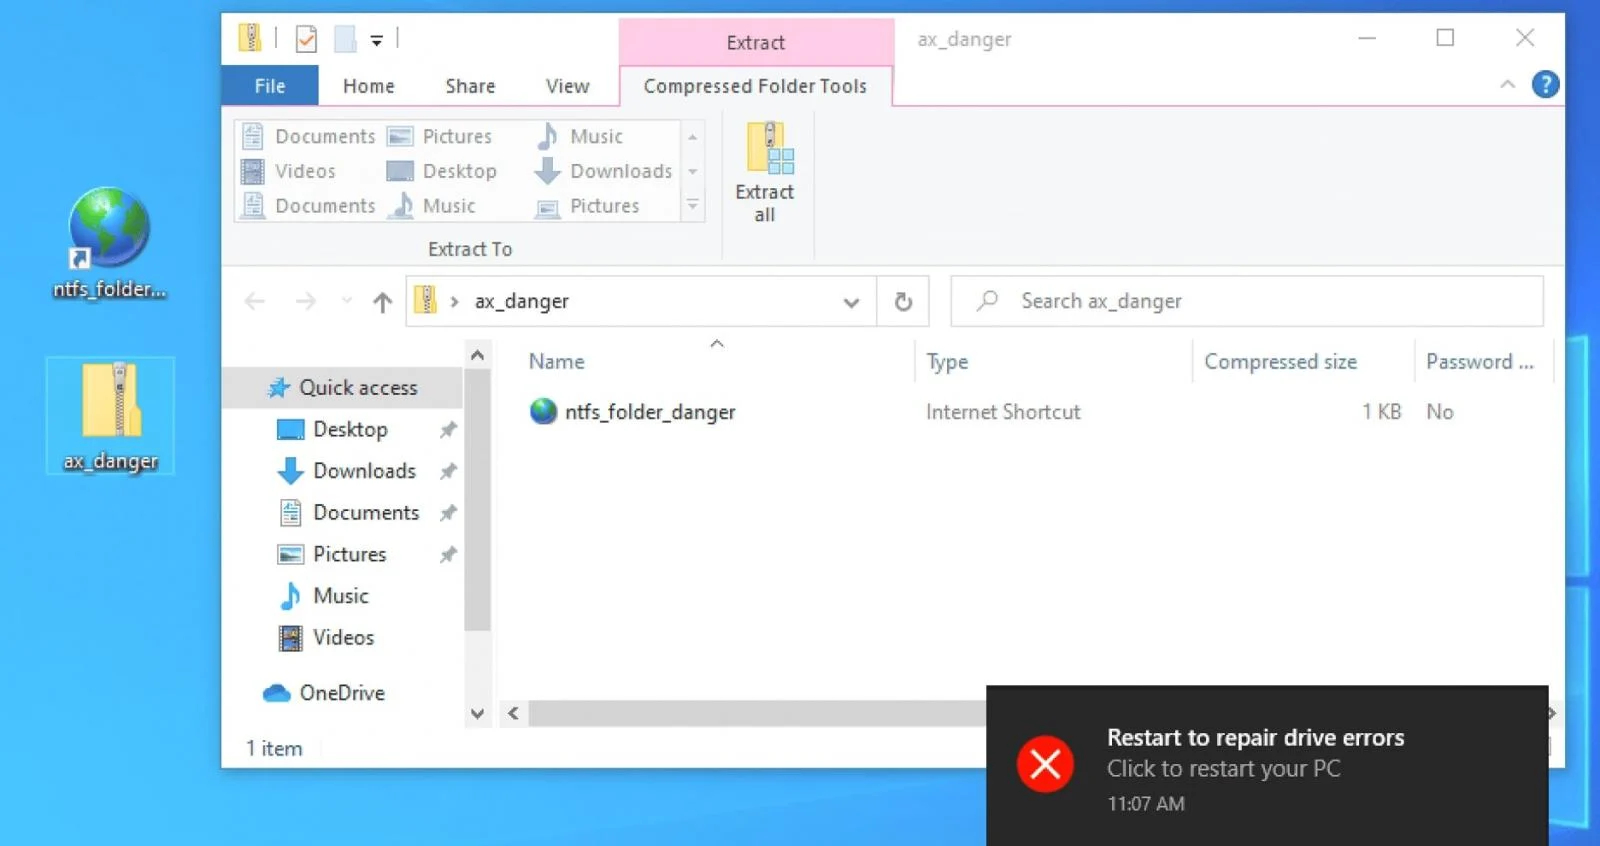The image size is (1600, 846).
Task: Click the New folder quick access toolbar icon
Action: click(345, 39)
